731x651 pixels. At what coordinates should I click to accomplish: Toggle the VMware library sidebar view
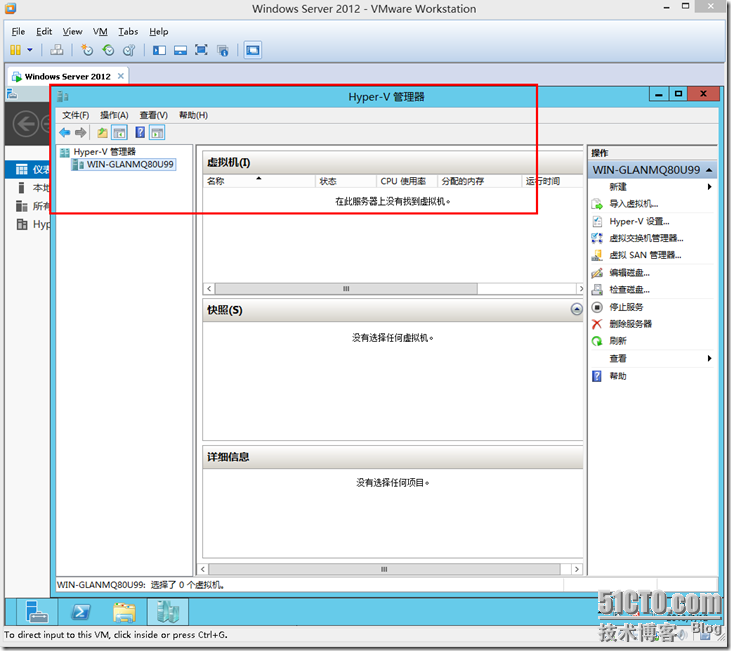(x=159, y=50)
